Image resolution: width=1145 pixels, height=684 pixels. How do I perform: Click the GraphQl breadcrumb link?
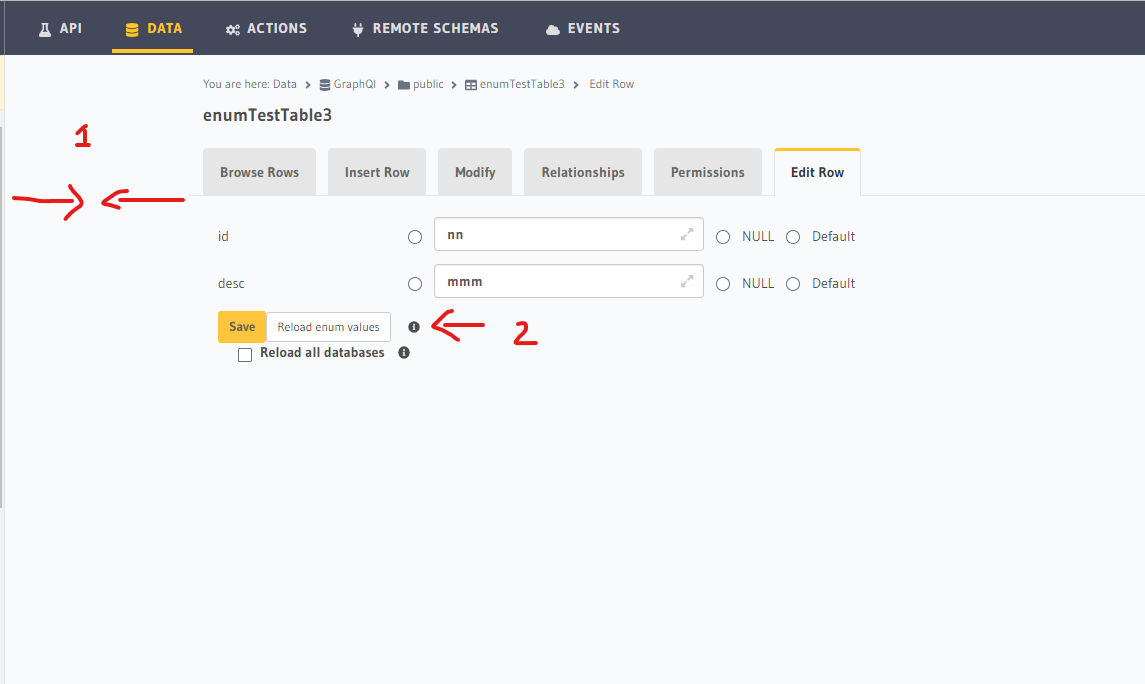pos(354,84)
